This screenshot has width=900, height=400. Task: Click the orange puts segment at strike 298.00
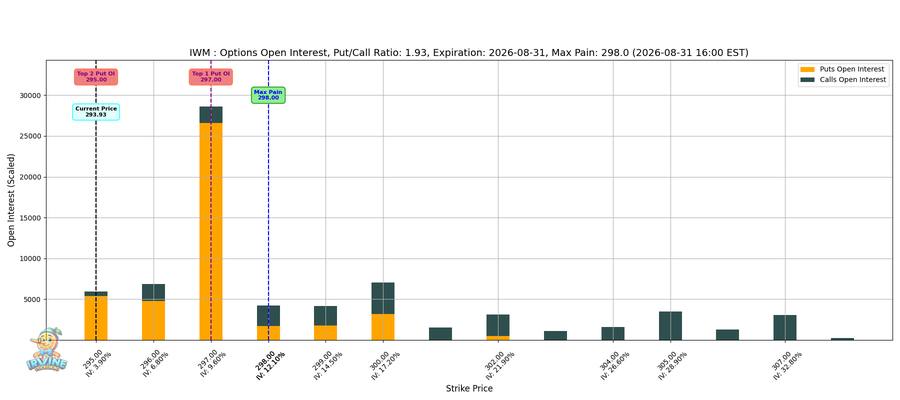click(x=268, y=333)
